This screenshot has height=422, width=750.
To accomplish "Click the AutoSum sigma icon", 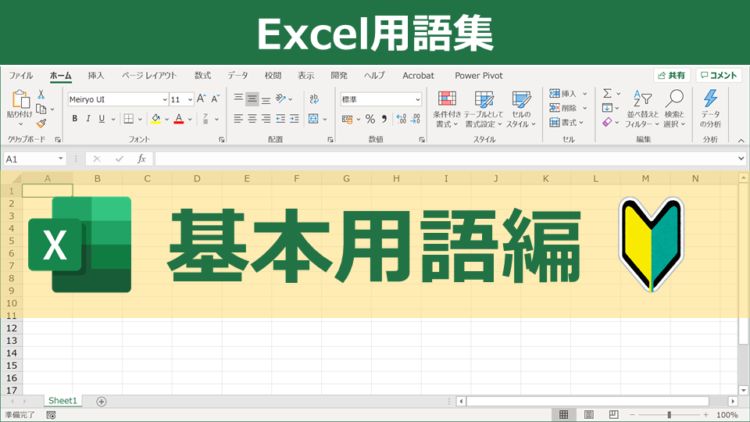I will [607, 94].
